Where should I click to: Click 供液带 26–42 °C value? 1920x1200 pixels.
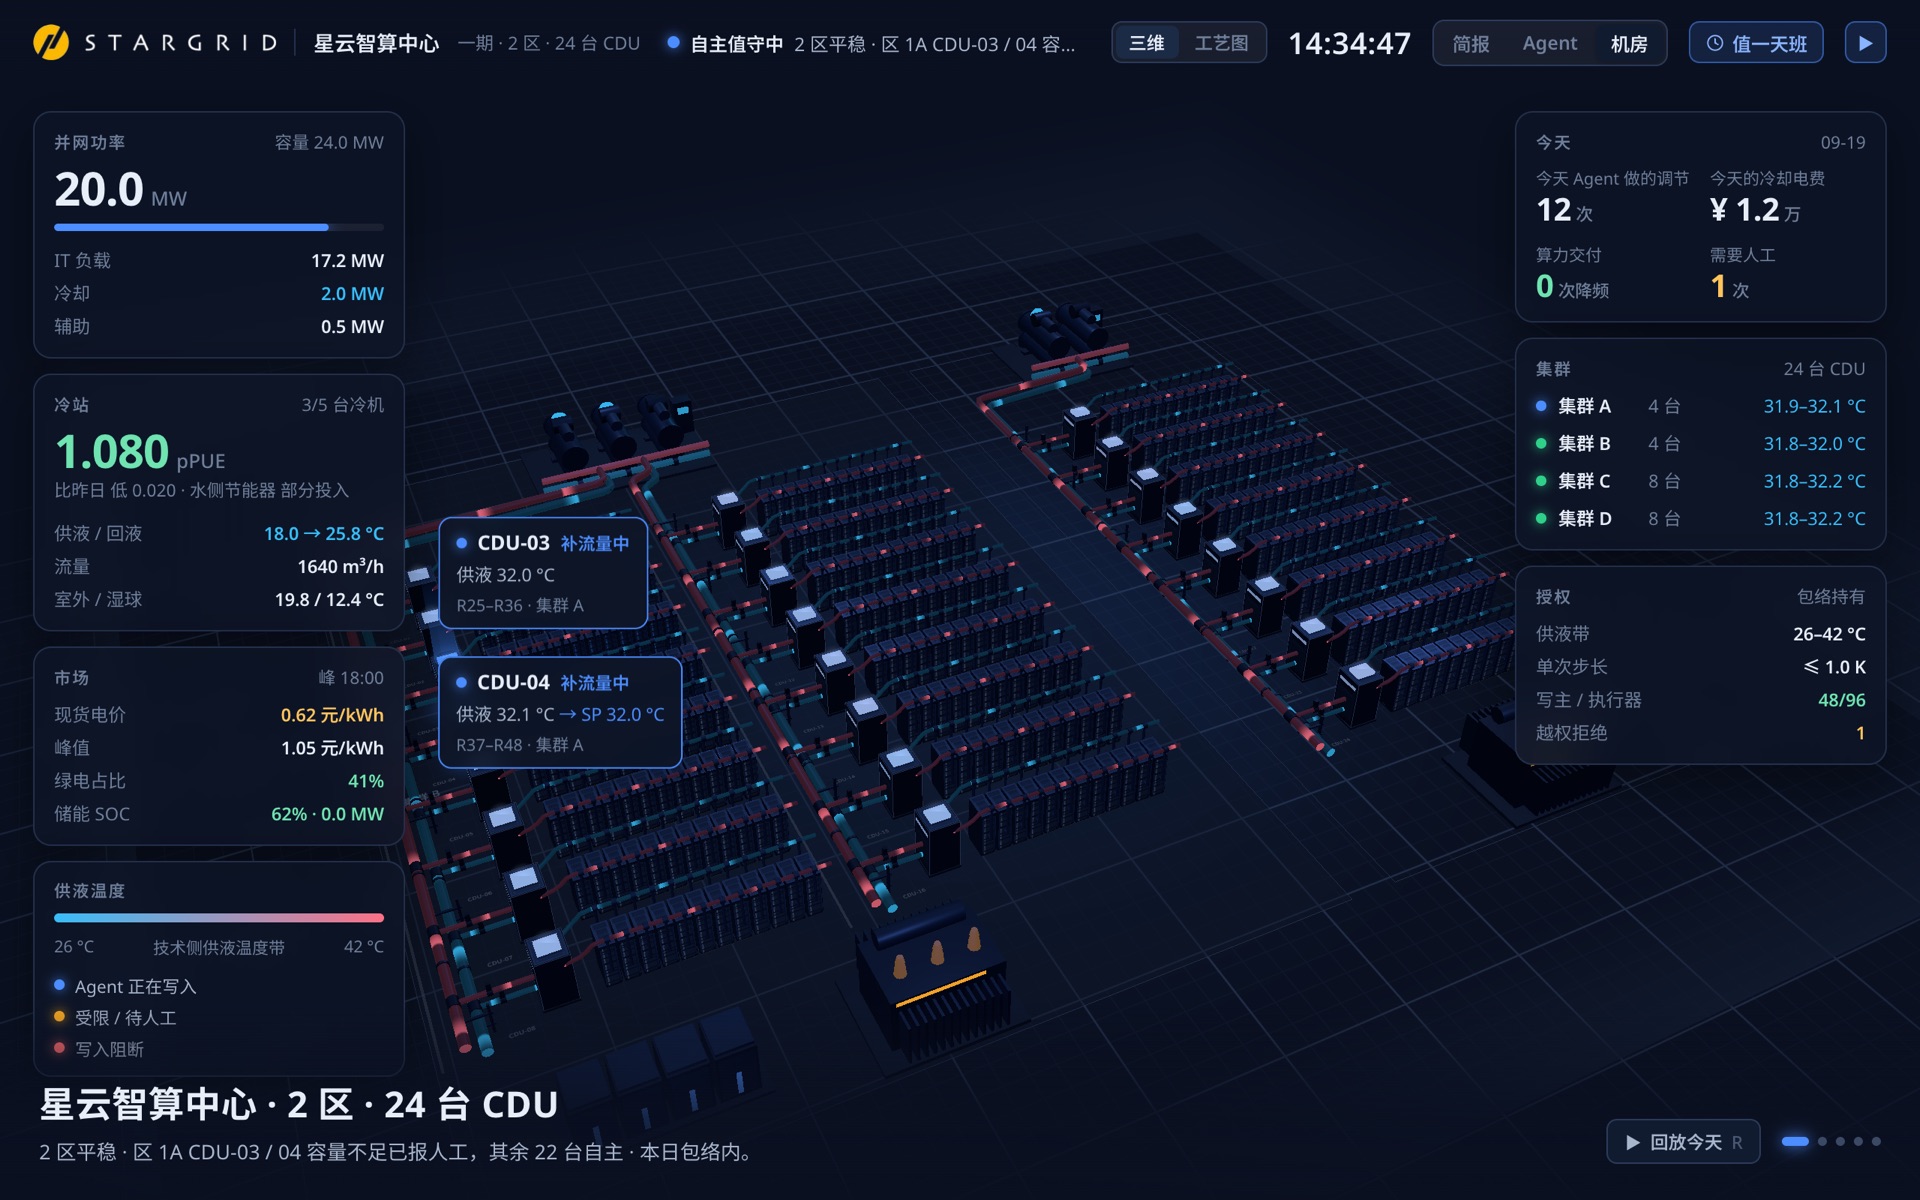[1829, 634]
